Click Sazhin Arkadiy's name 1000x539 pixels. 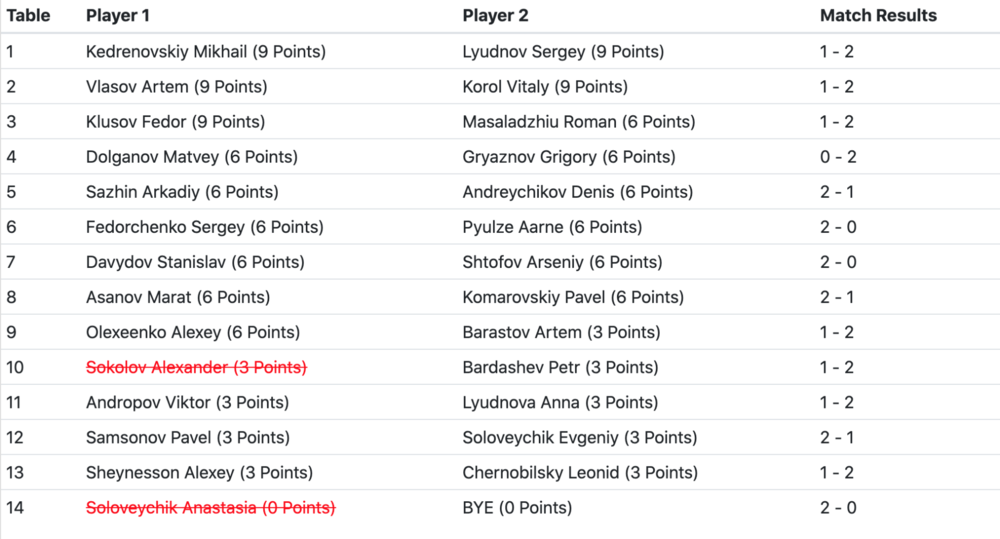[182, 192]
